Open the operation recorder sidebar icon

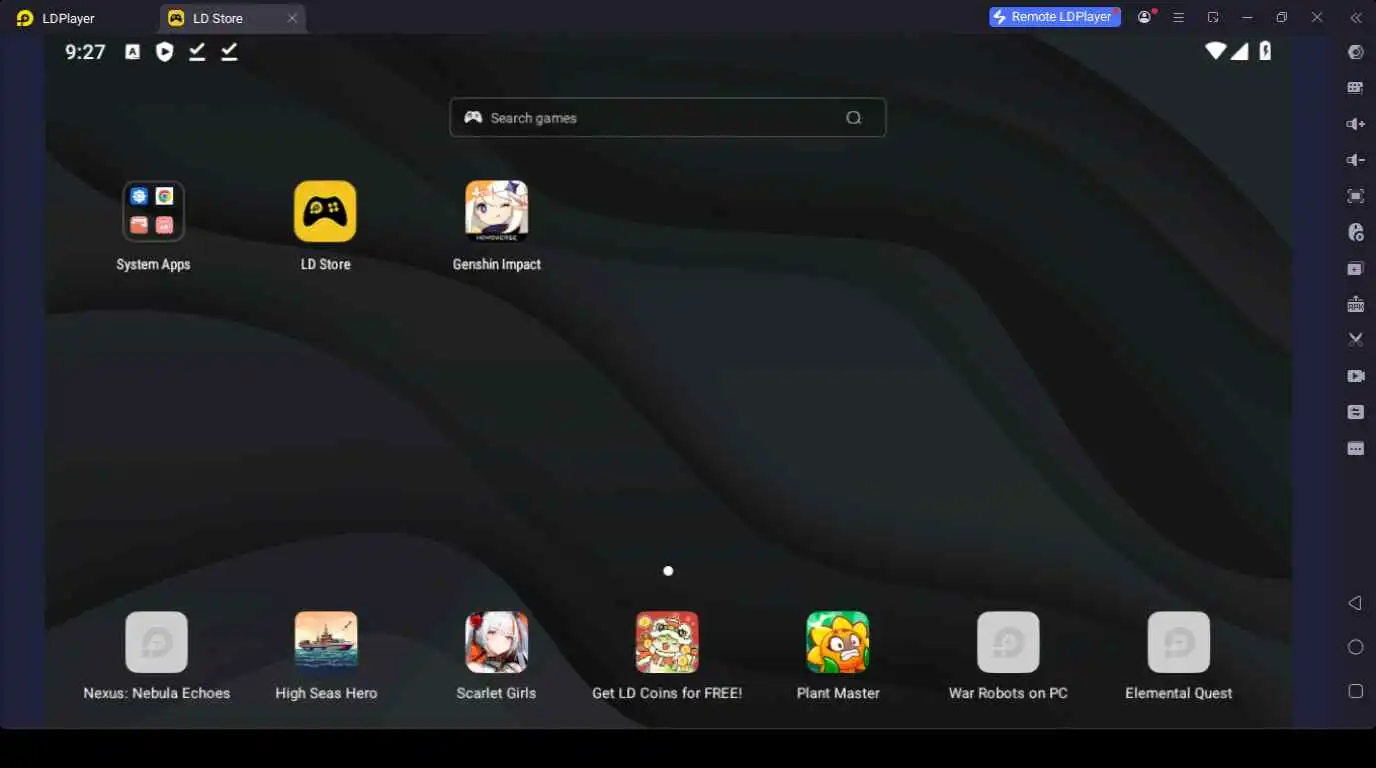tap(1356, 232)
